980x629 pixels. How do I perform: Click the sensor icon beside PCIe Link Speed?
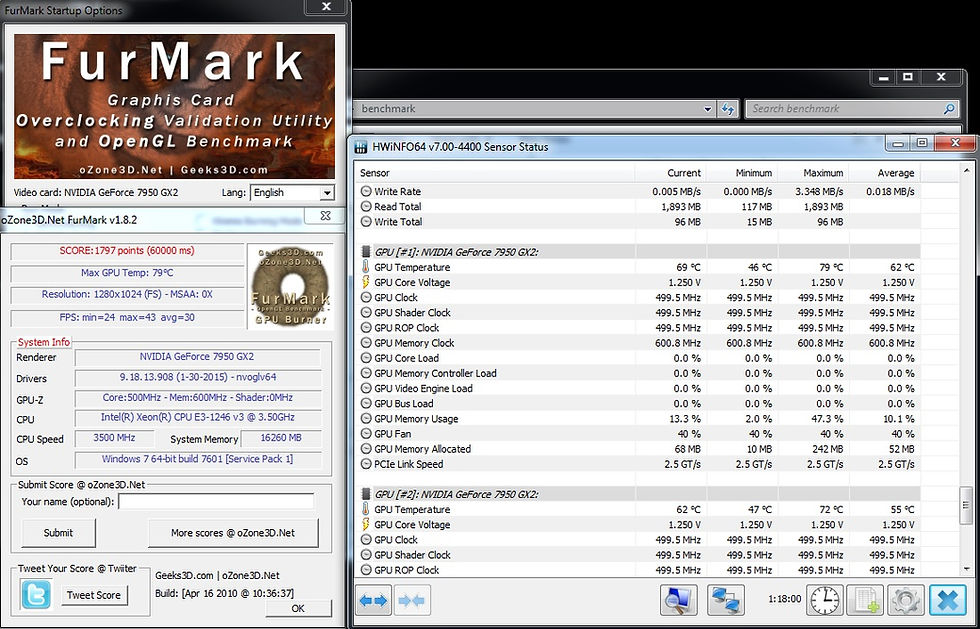[366, 464]
